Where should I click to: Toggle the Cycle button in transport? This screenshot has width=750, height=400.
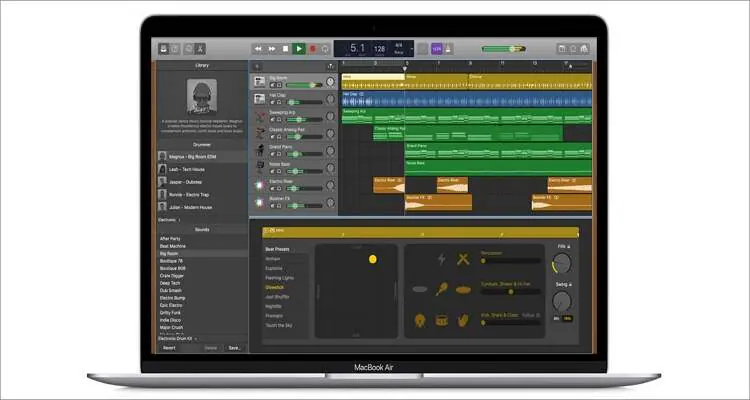(x=325, y=49)
